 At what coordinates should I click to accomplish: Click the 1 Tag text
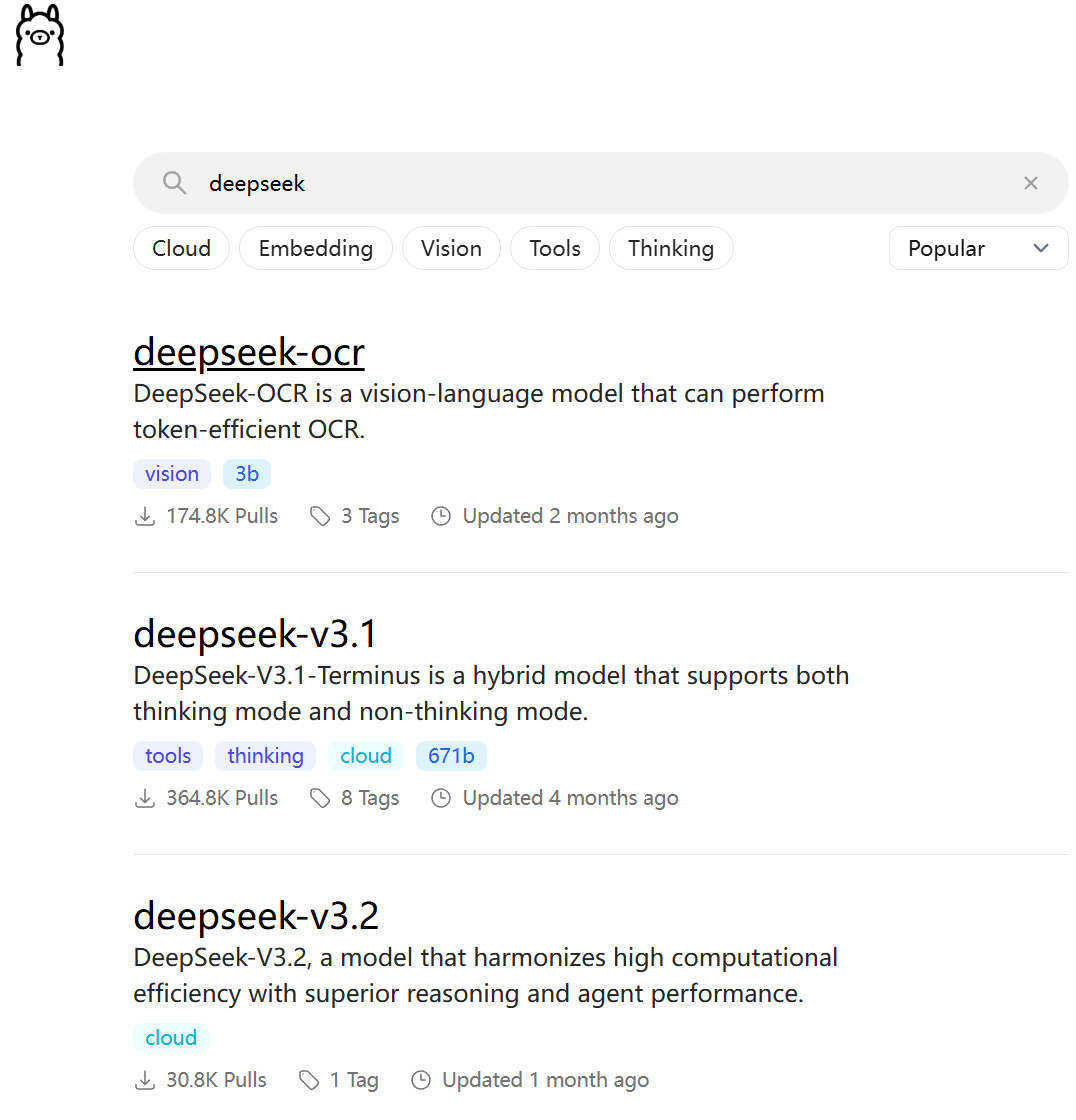[x=354, y=1081]
